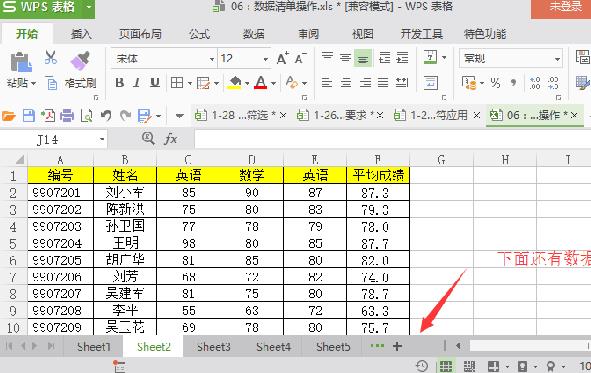Click decrease decimal places icon
Viewport: 591px width, 373px height.
click(x=553, y=83)
